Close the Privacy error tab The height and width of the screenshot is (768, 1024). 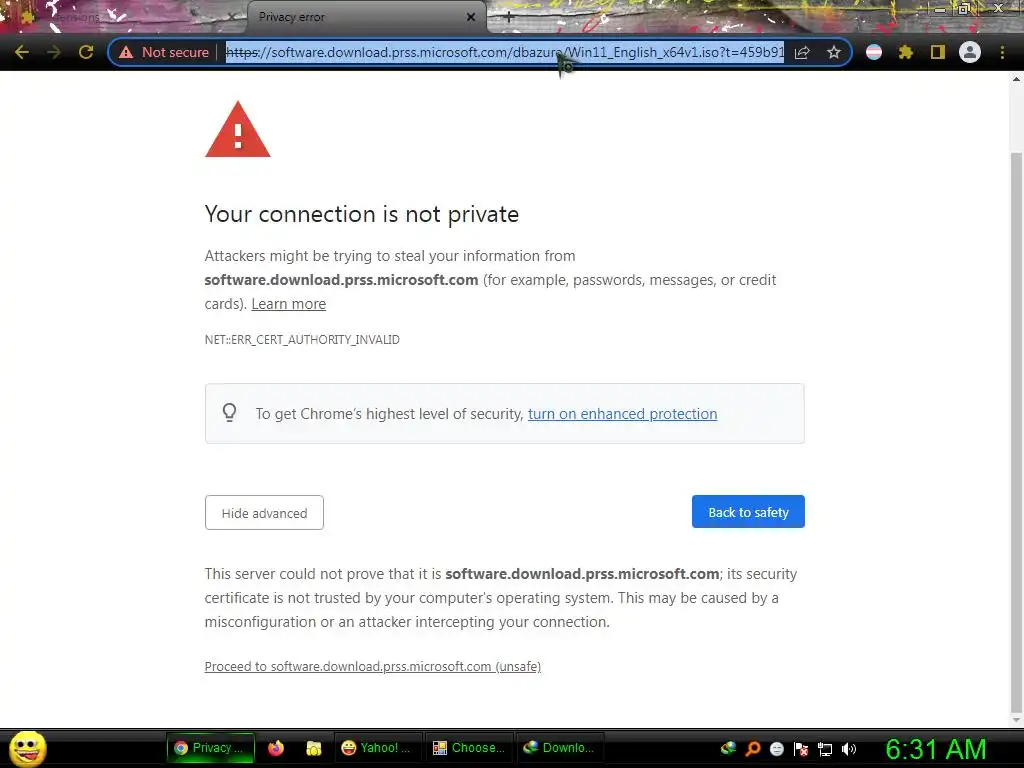[471, 17]
